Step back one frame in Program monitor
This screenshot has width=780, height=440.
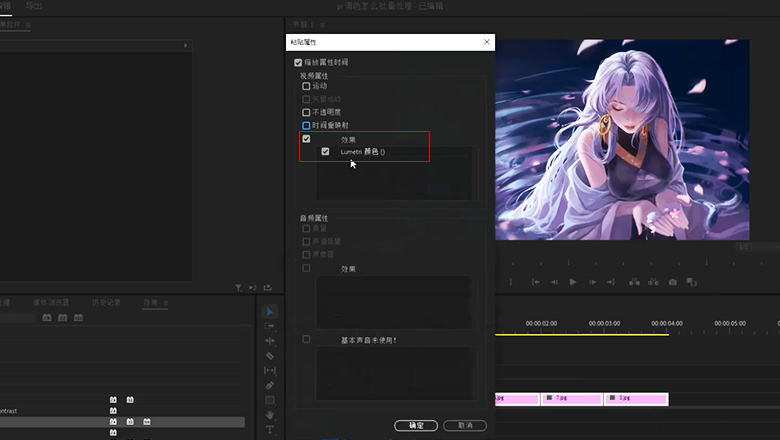554,282
